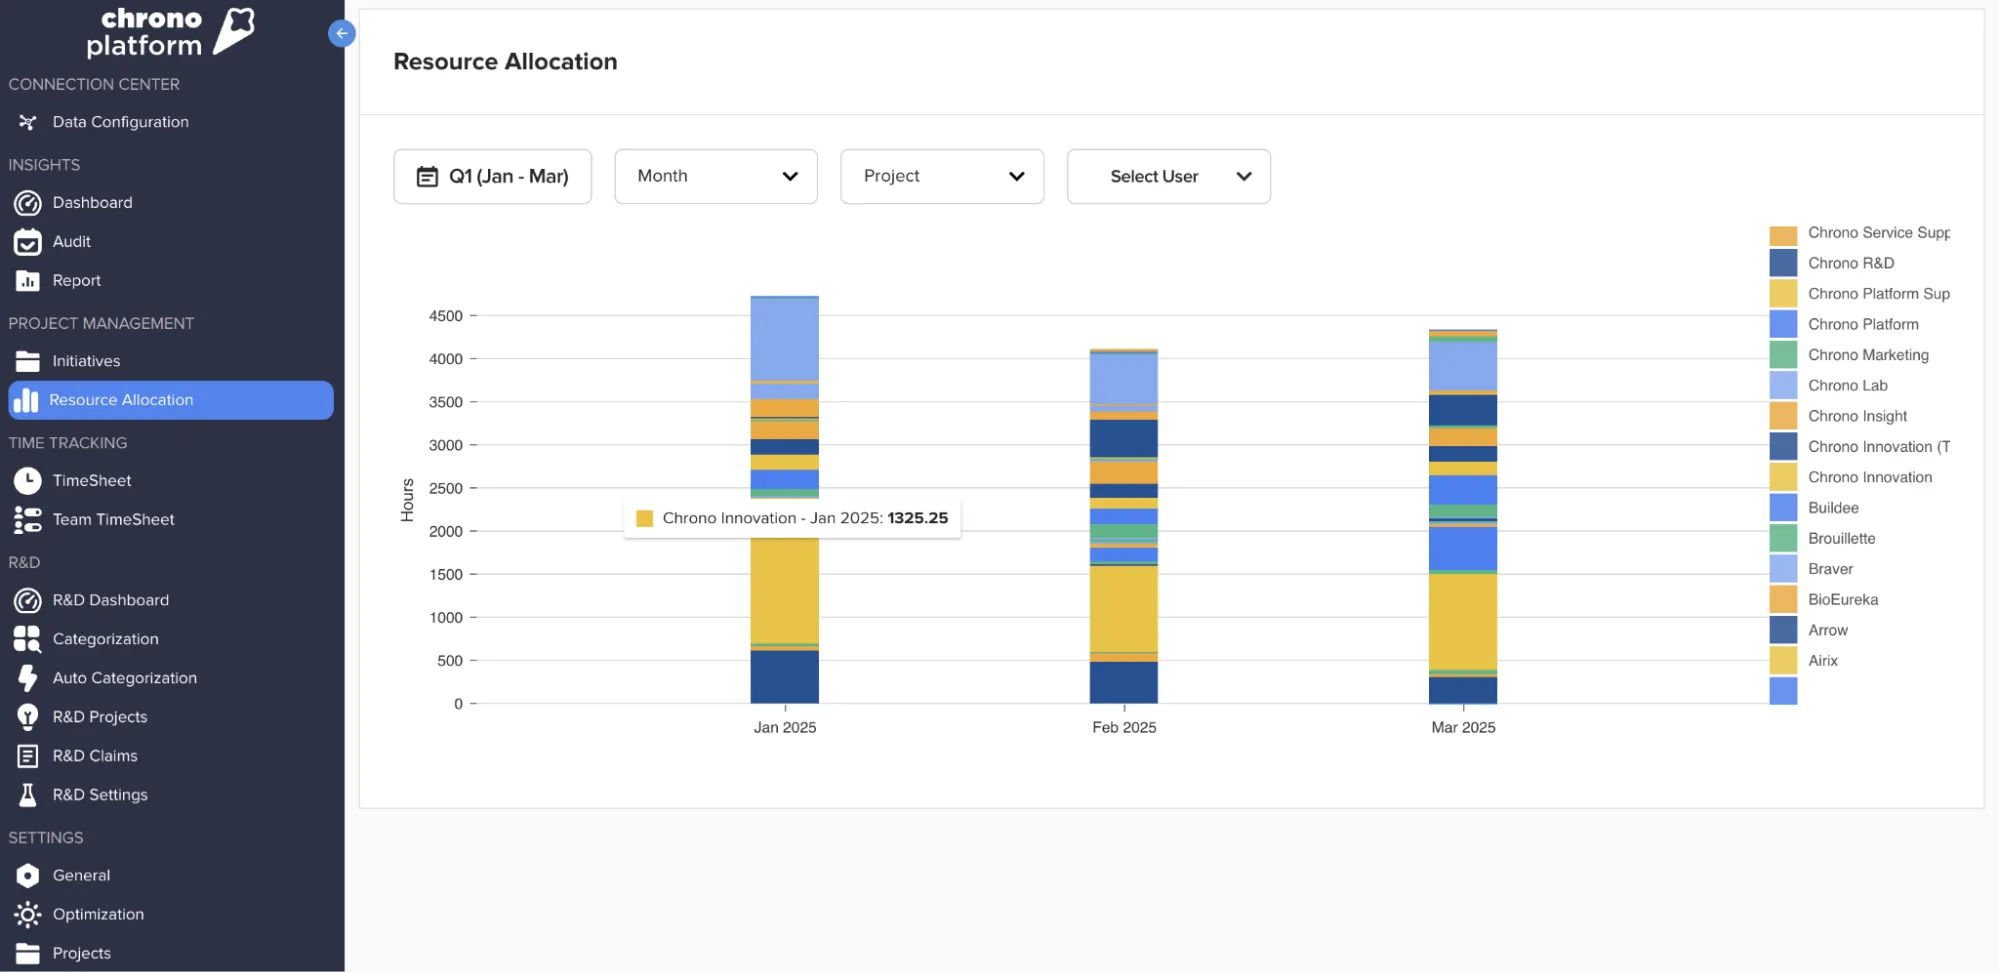Toggle Chrono Lab series in the legend
1999x973 pixels.
[x=1846, y=385]
